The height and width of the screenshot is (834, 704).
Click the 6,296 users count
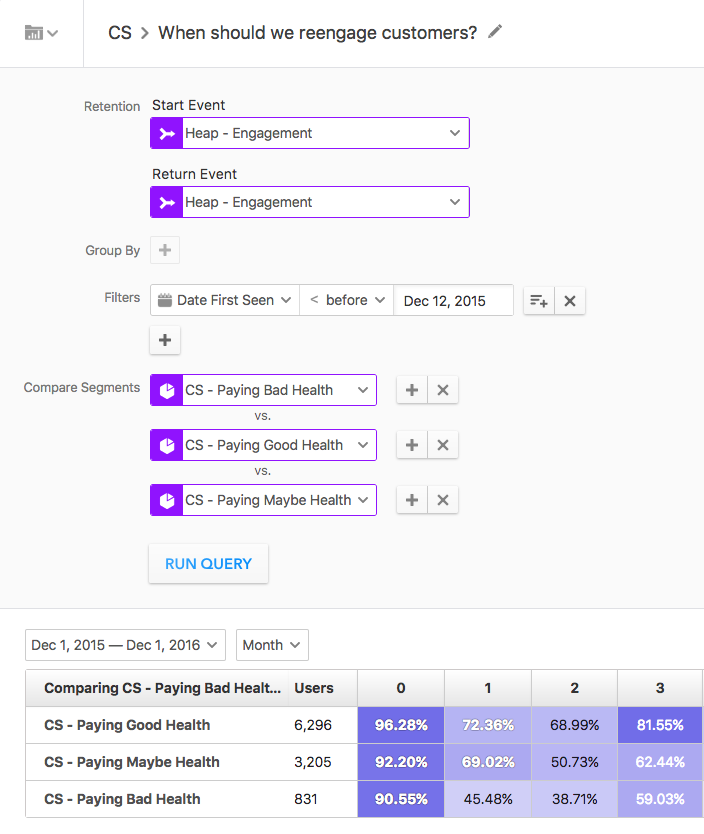(x=313, y=725)
